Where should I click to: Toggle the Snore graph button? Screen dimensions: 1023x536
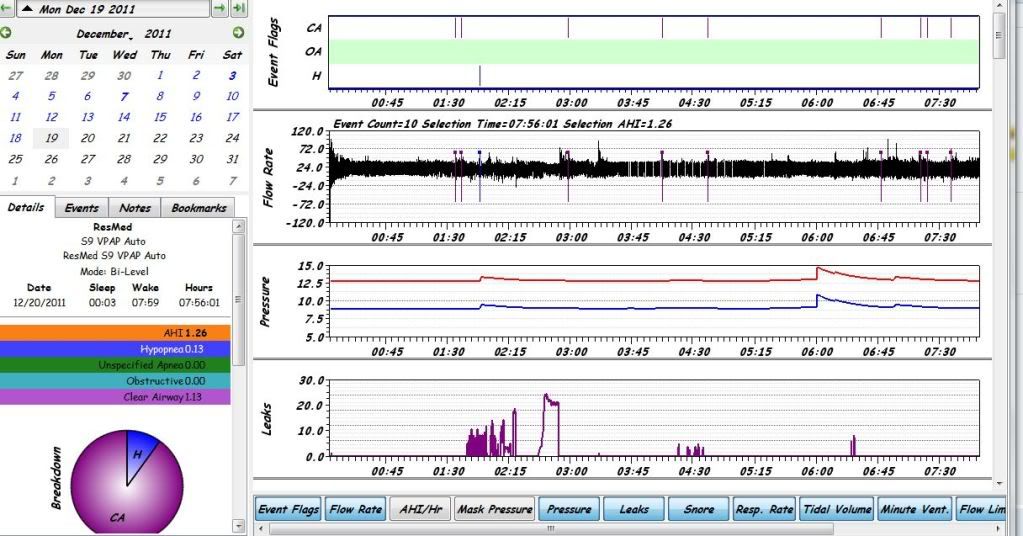698,509
